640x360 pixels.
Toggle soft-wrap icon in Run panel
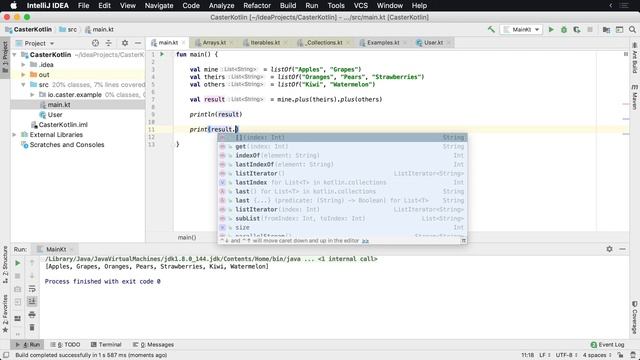coord(32,289)
